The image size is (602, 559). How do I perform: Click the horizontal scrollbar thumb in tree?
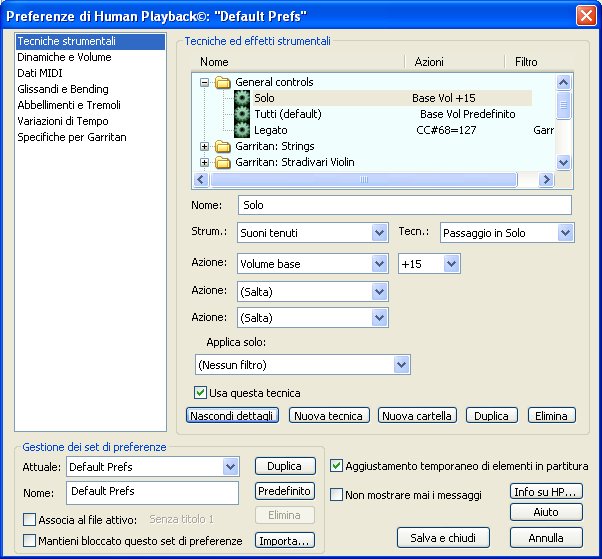pyautogui.click(x=364, y=179)
